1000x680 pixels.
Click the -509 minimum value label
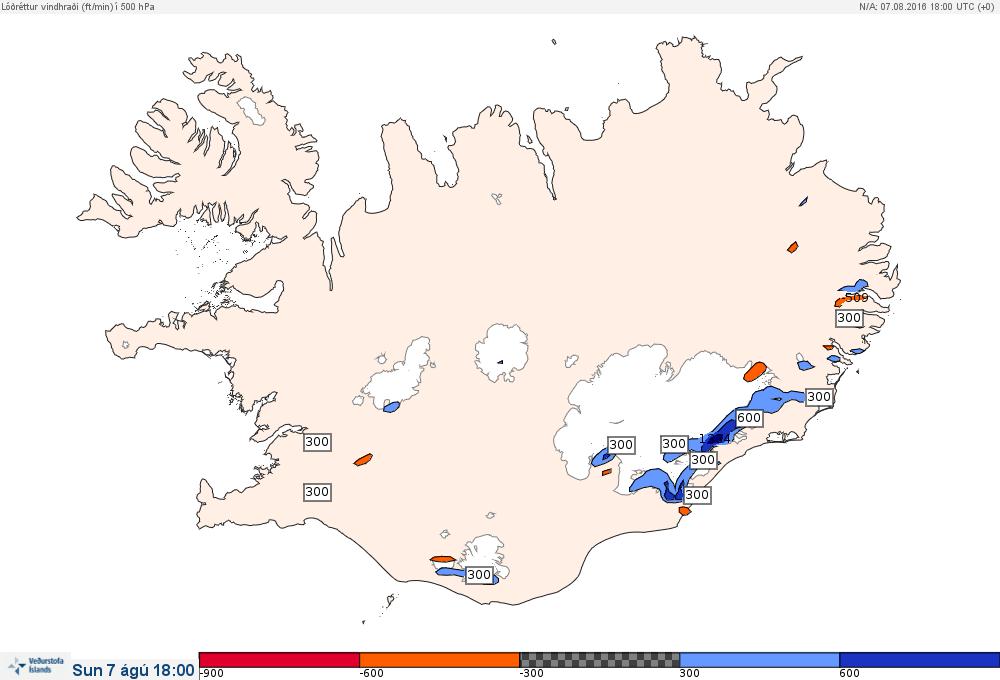(x=855, y=298)
